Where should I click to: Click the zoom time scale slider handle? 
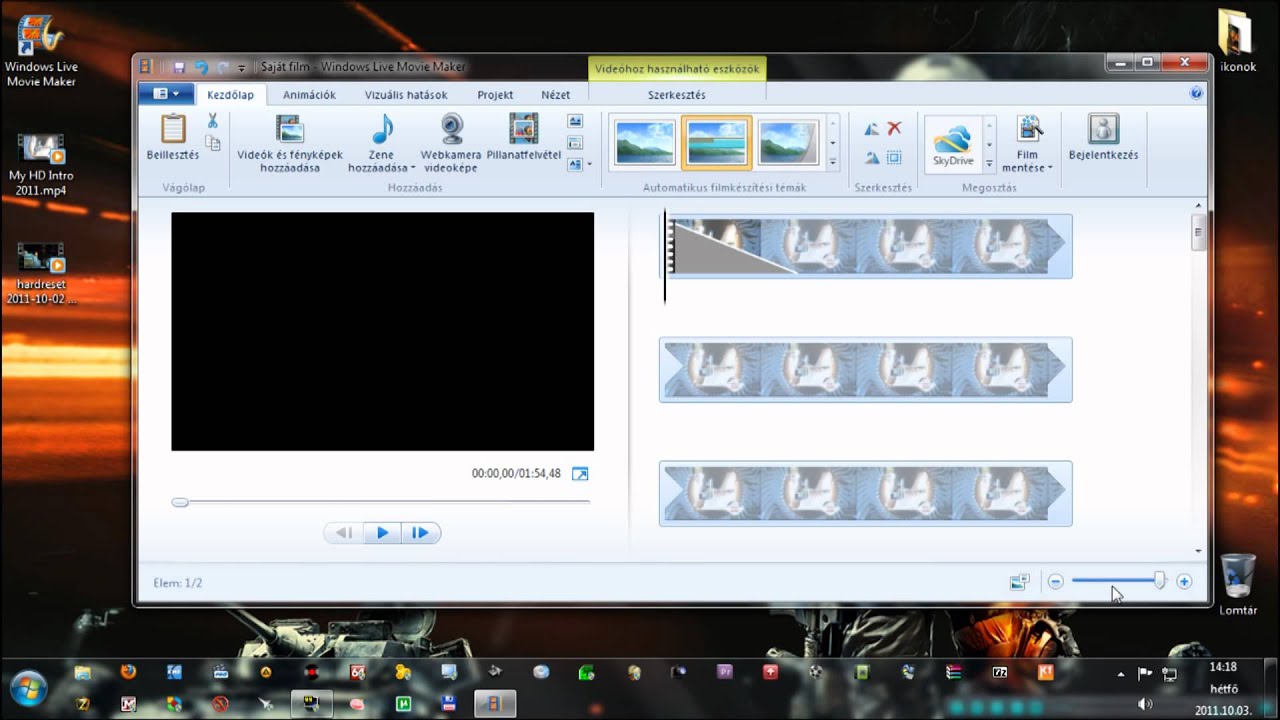click(1160, 580)
